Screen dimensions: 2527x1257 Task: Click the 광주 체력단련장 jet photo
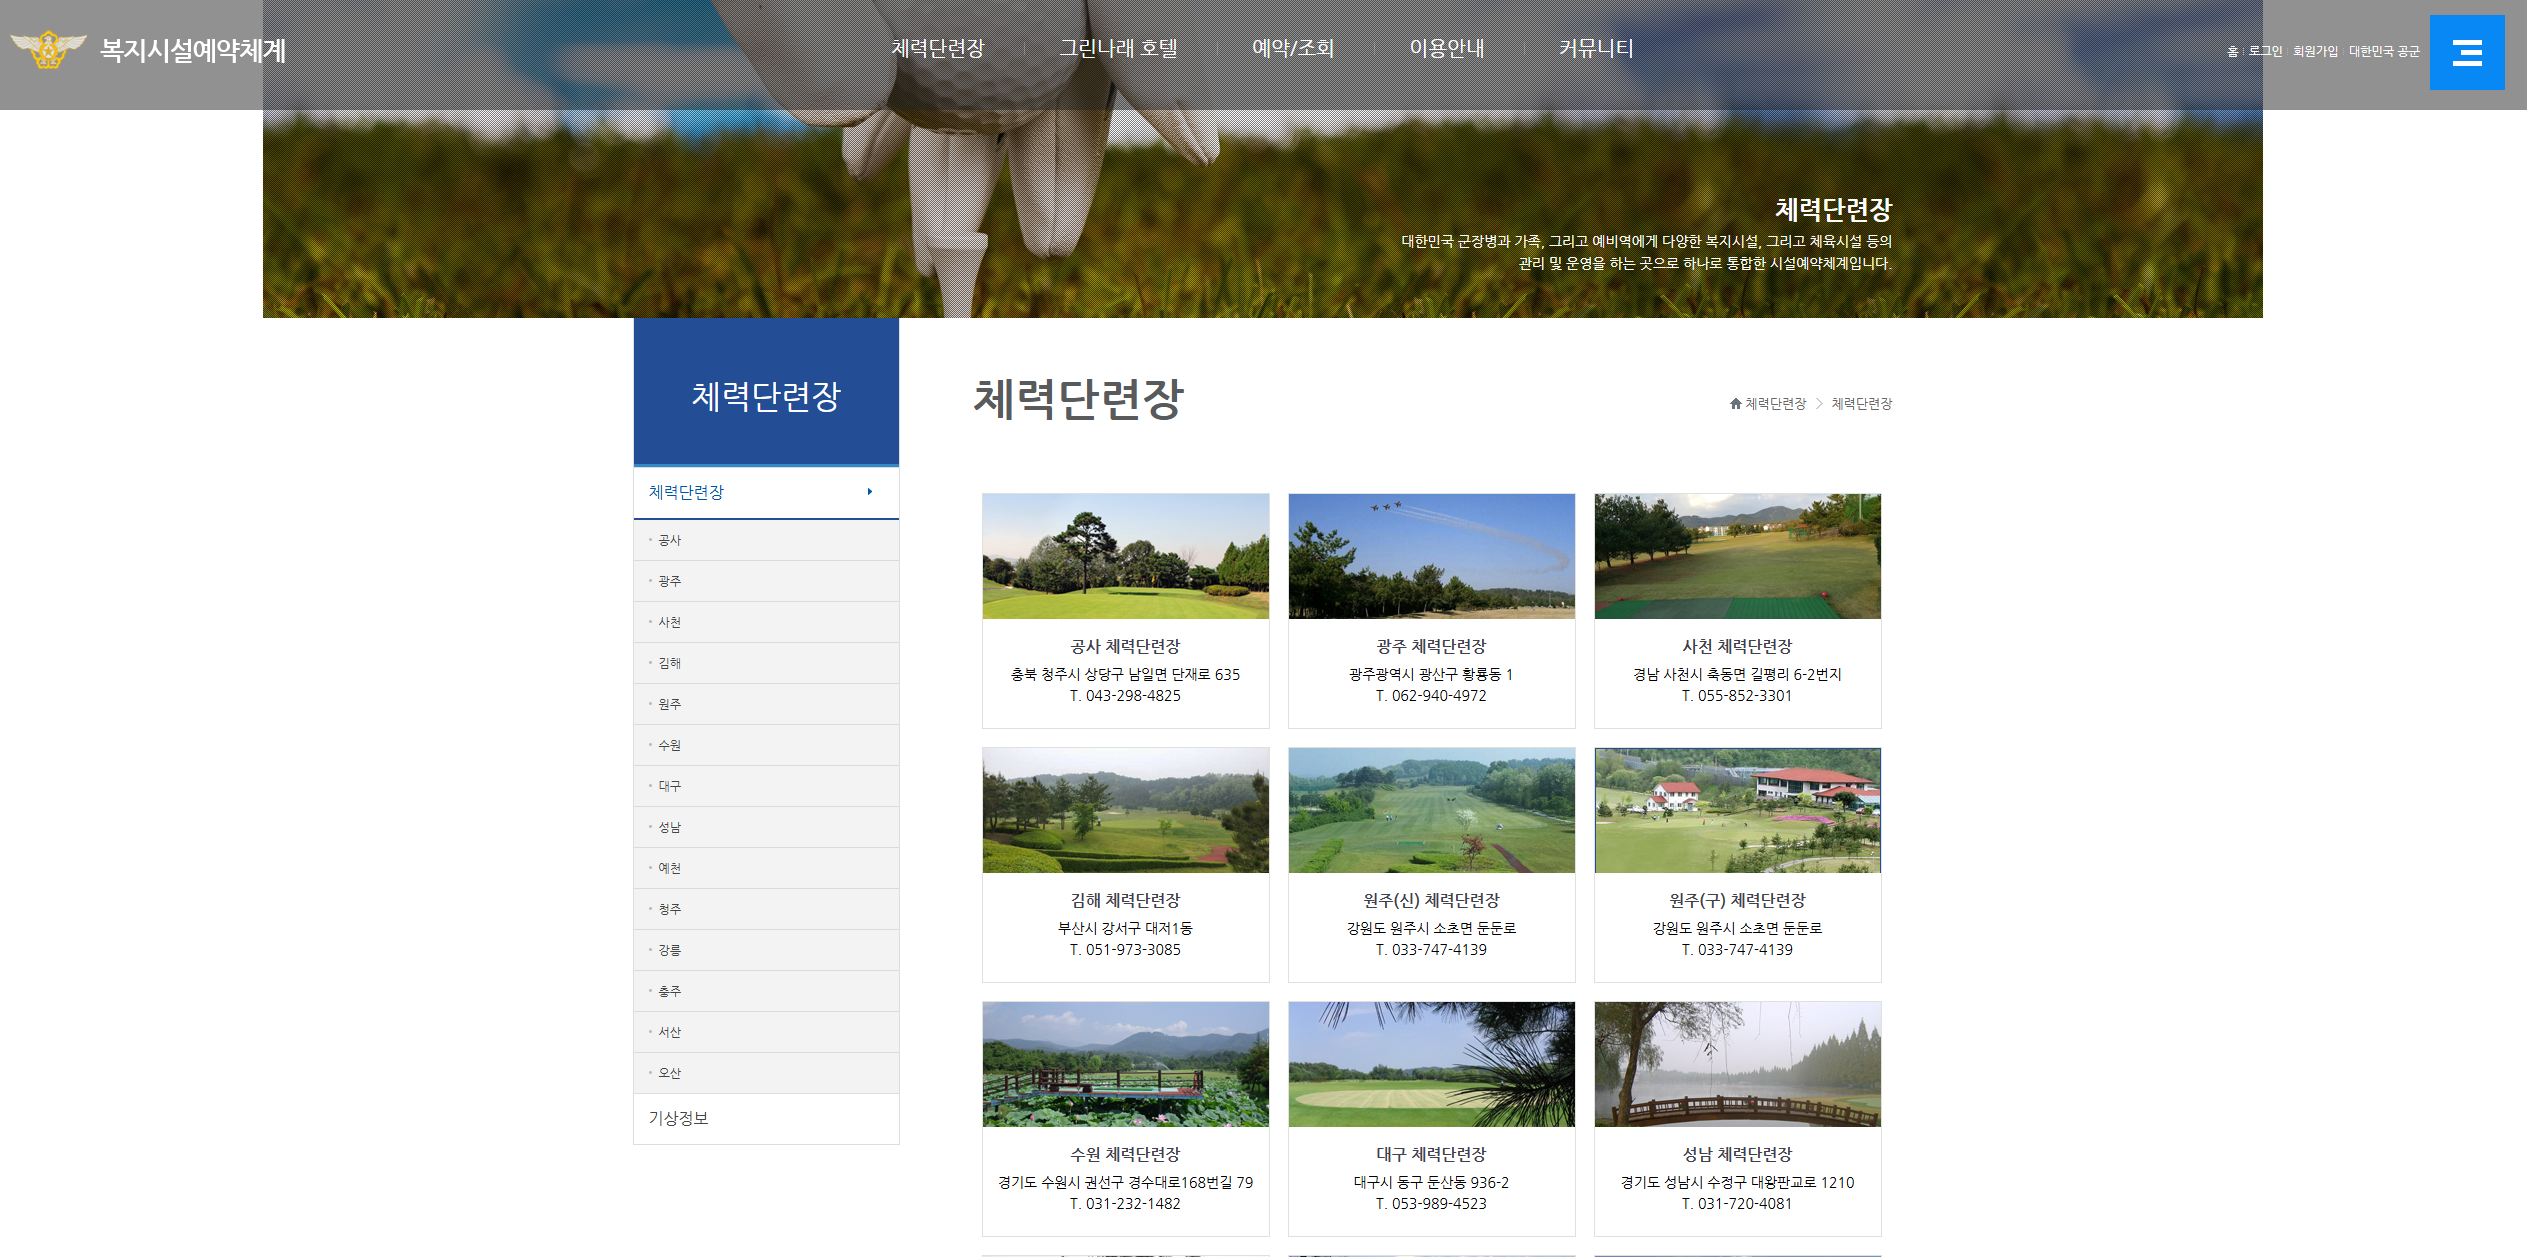[x=1431, y=556]
